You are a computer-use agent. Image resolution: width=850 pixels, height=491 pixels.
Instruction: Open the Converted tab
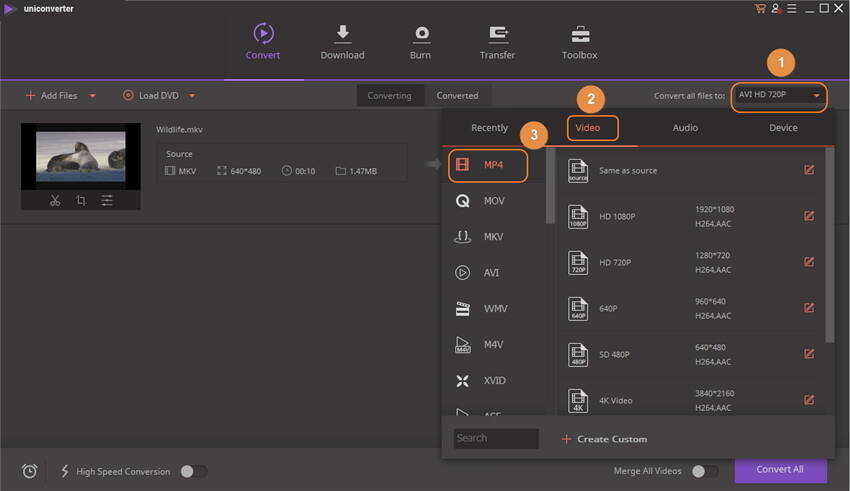click(x=458, y=95)
